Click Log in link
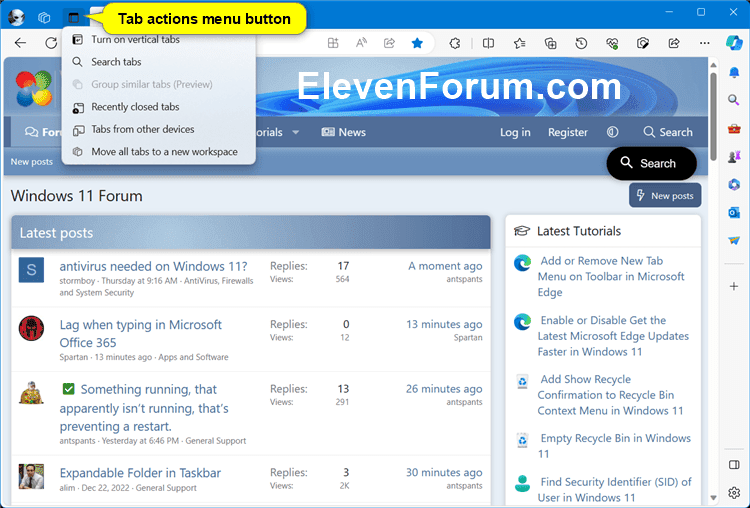This screenshot has width=750, height=508. [x=515, y=133]
